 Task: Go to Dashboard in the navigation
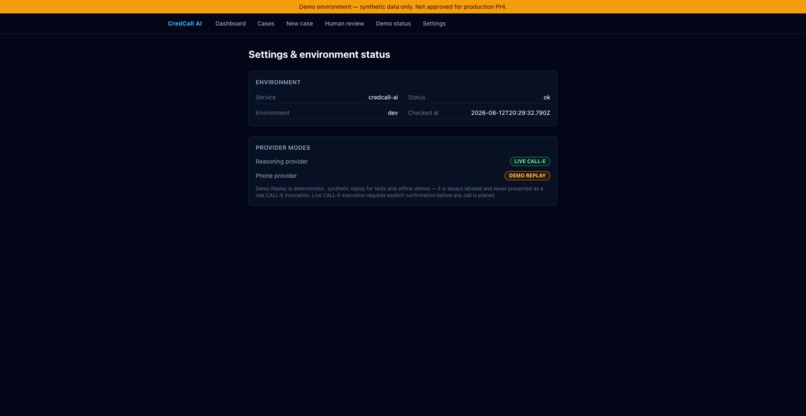pos(230,24)
